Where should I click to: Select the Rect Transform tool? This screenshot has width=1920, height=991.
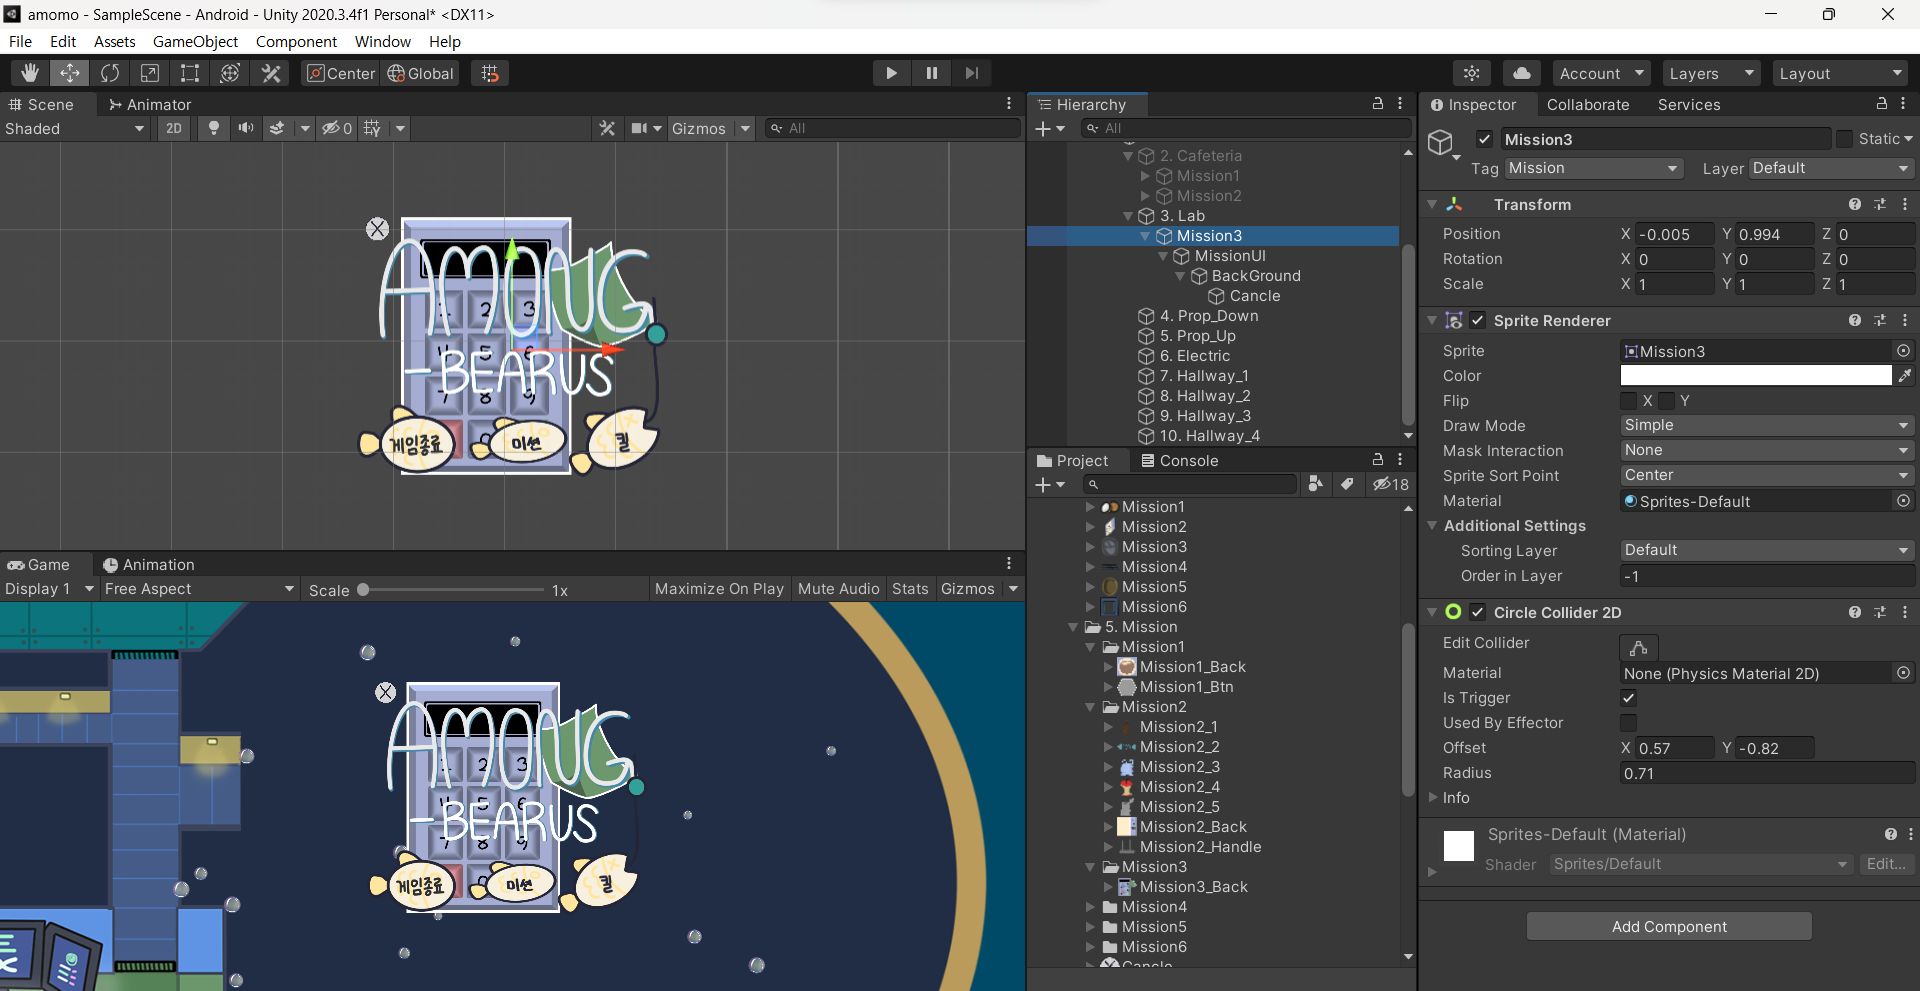click(190, 73)
